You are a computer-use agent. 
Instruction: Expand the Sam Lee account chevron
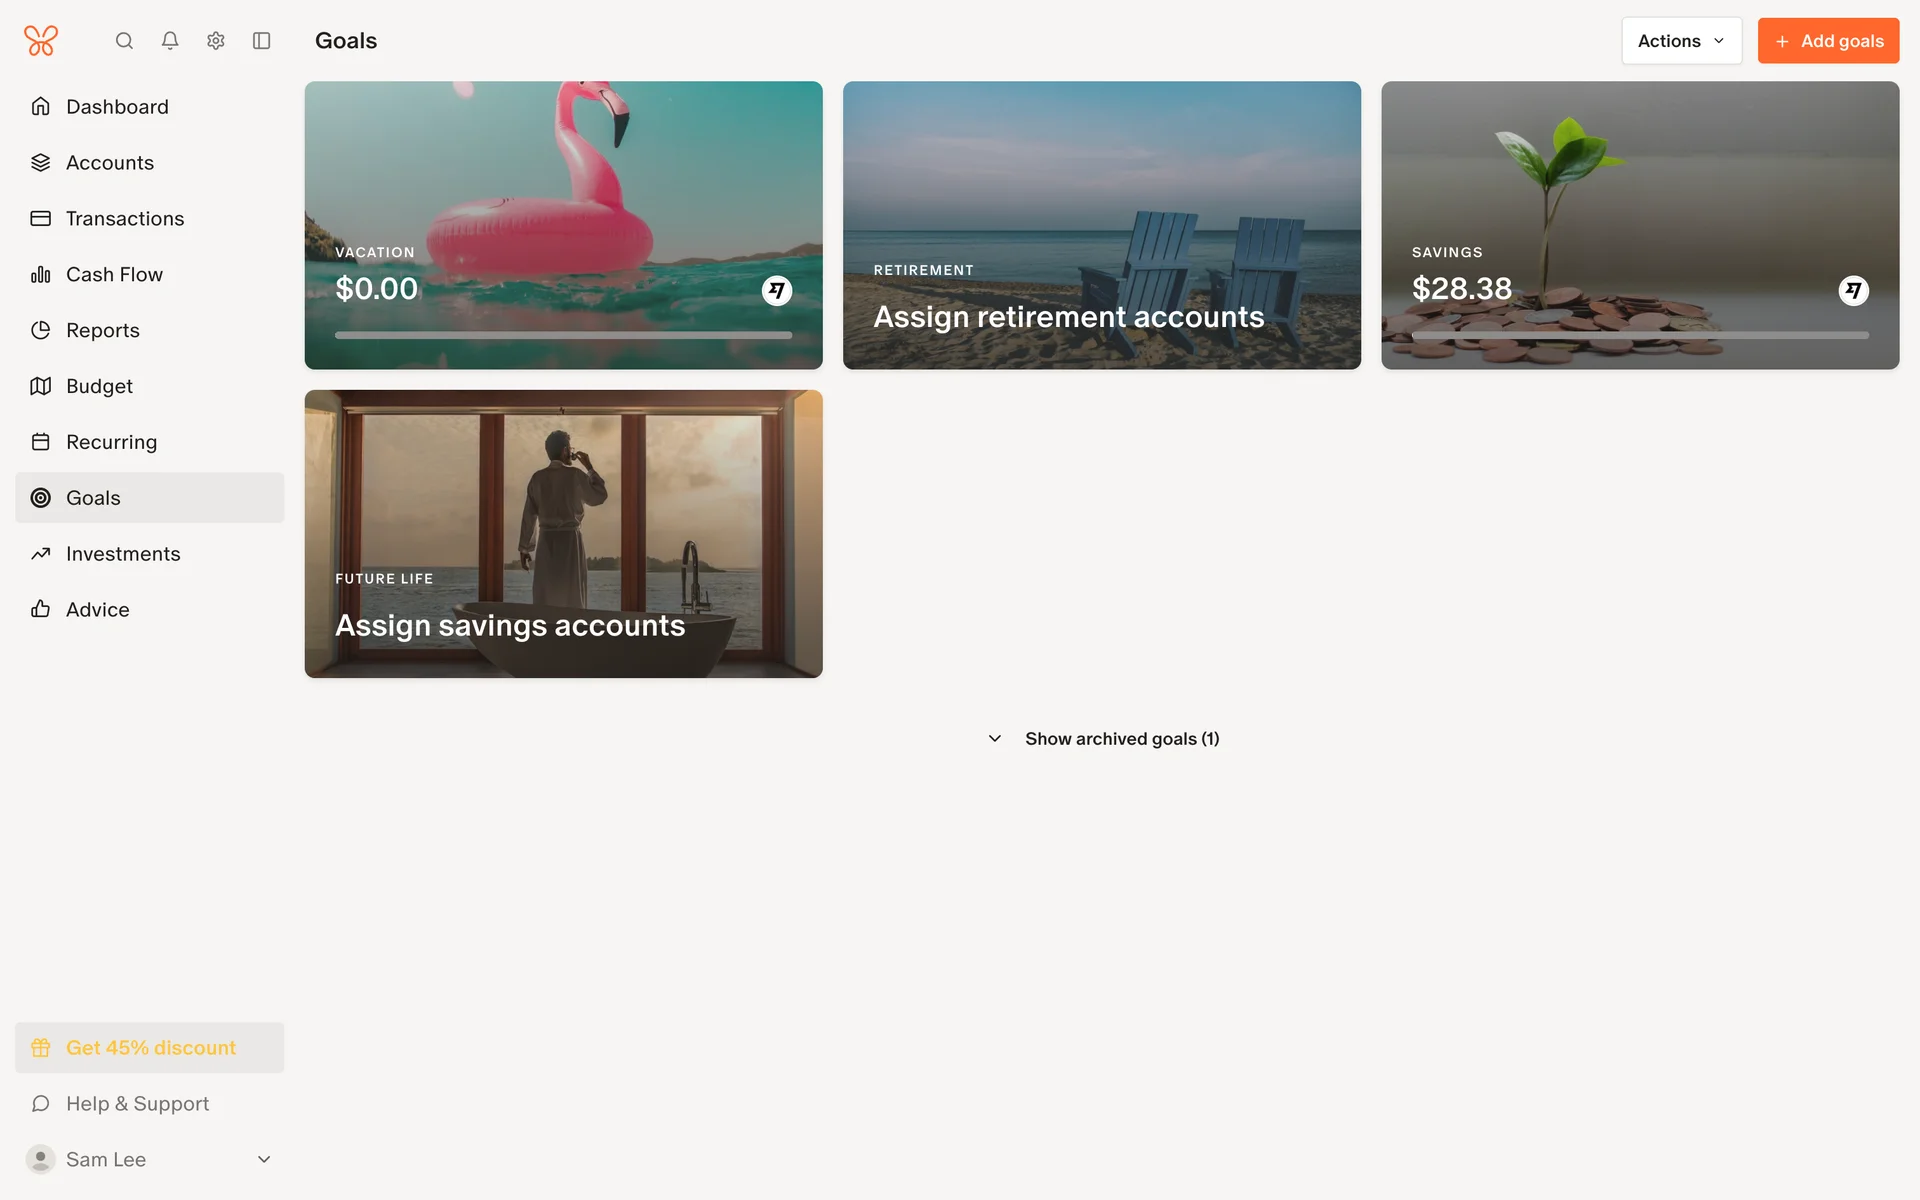coord(264,1159)
